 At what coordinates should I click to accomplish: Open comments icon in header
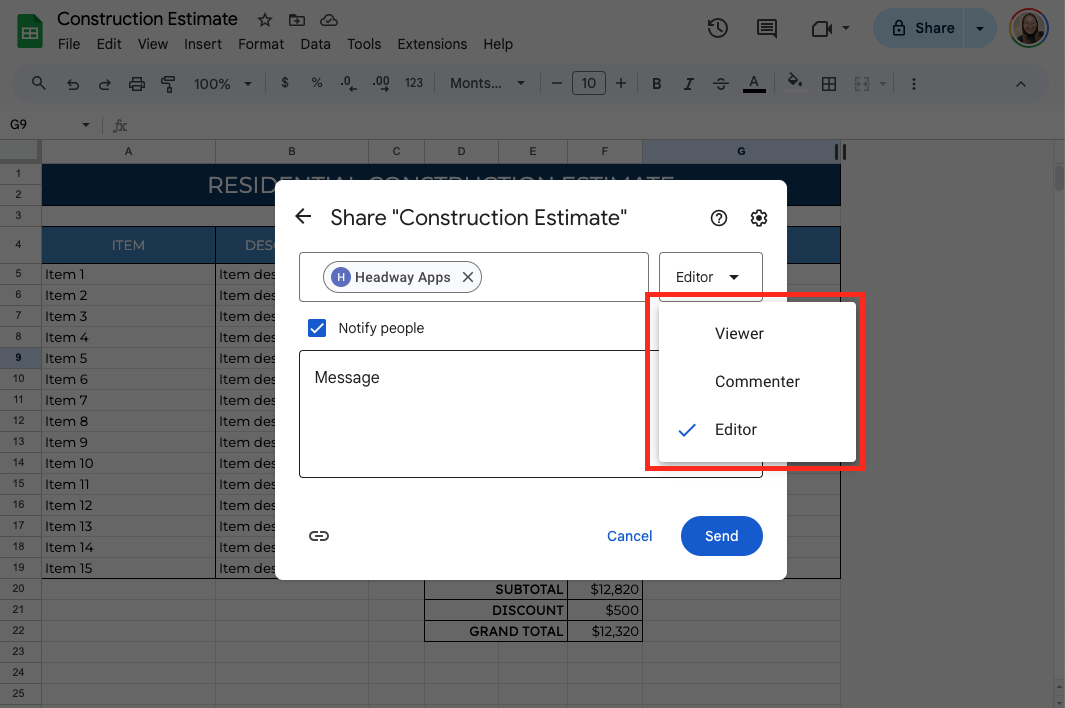pyautogui.click(x=767, y=29)
